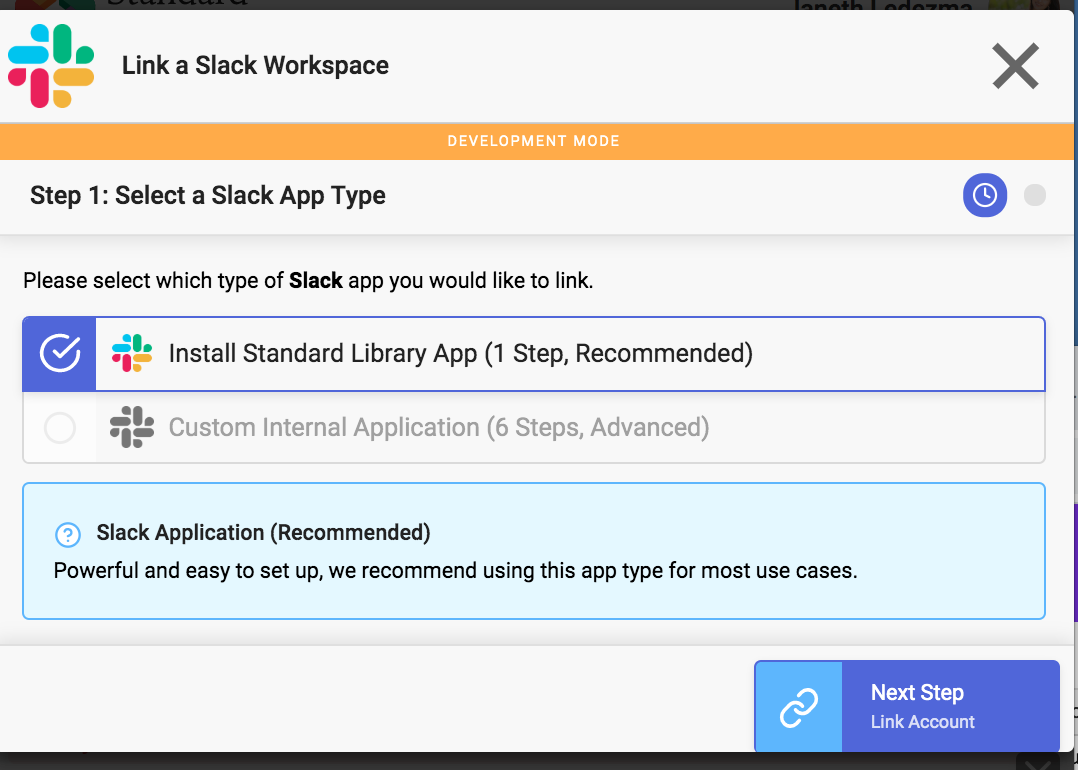Screen dimensions: 1078x770
Task: Click the blue clock step indicator
Action: coord(984,195)
